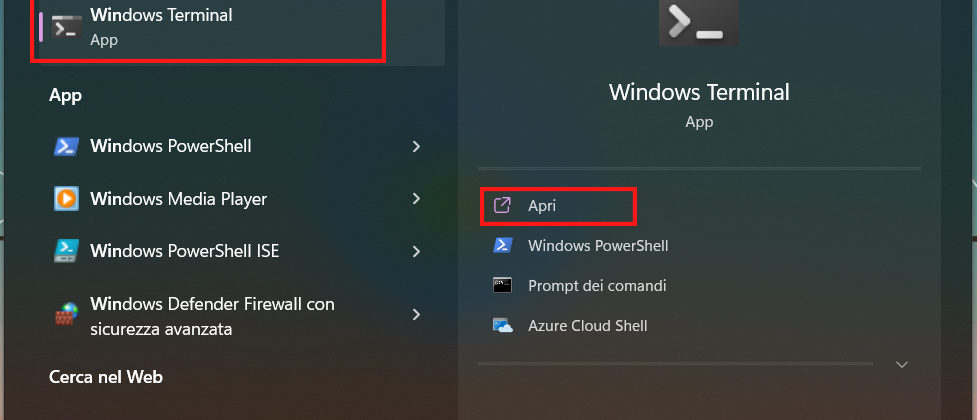Expand Windows Media Player result chevron
977x420 pixels.
[x=416, y=199]
